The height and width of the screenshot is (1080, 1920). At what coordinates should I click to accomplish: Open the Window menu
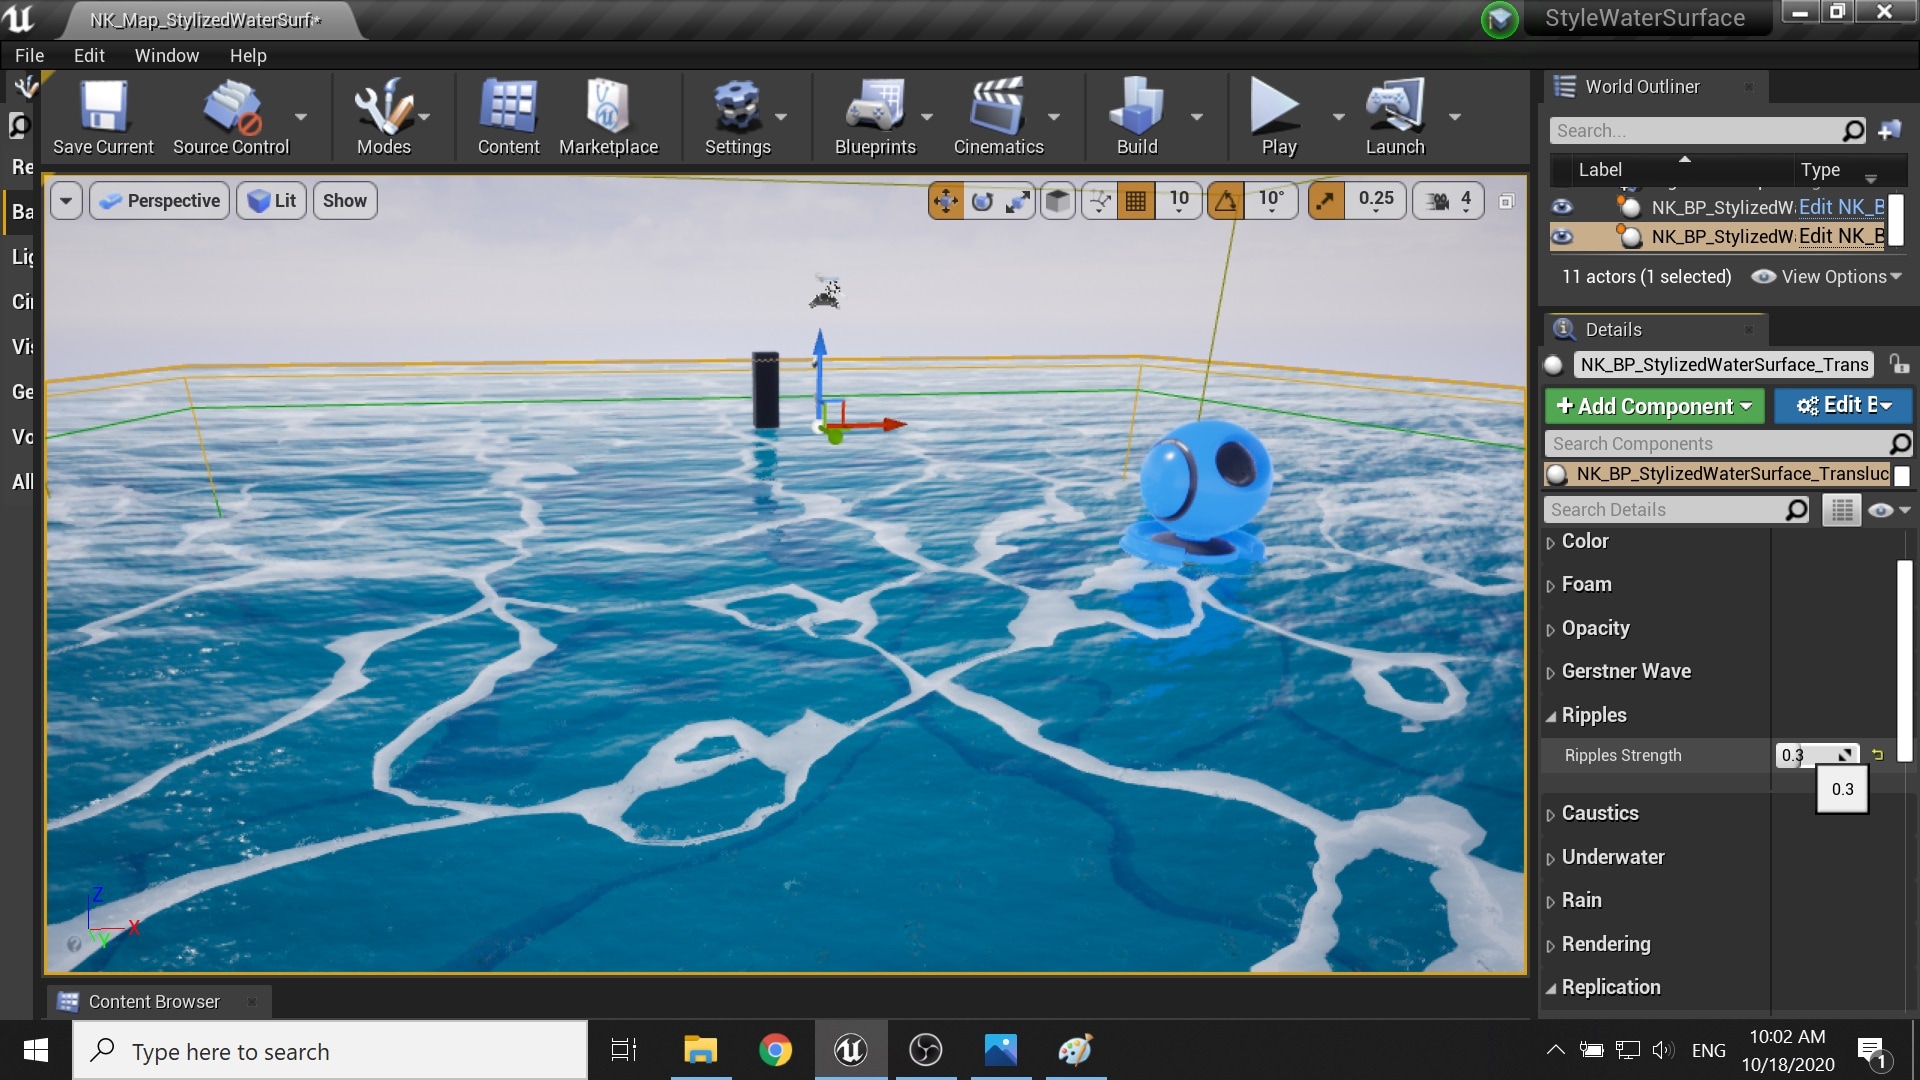166,55
